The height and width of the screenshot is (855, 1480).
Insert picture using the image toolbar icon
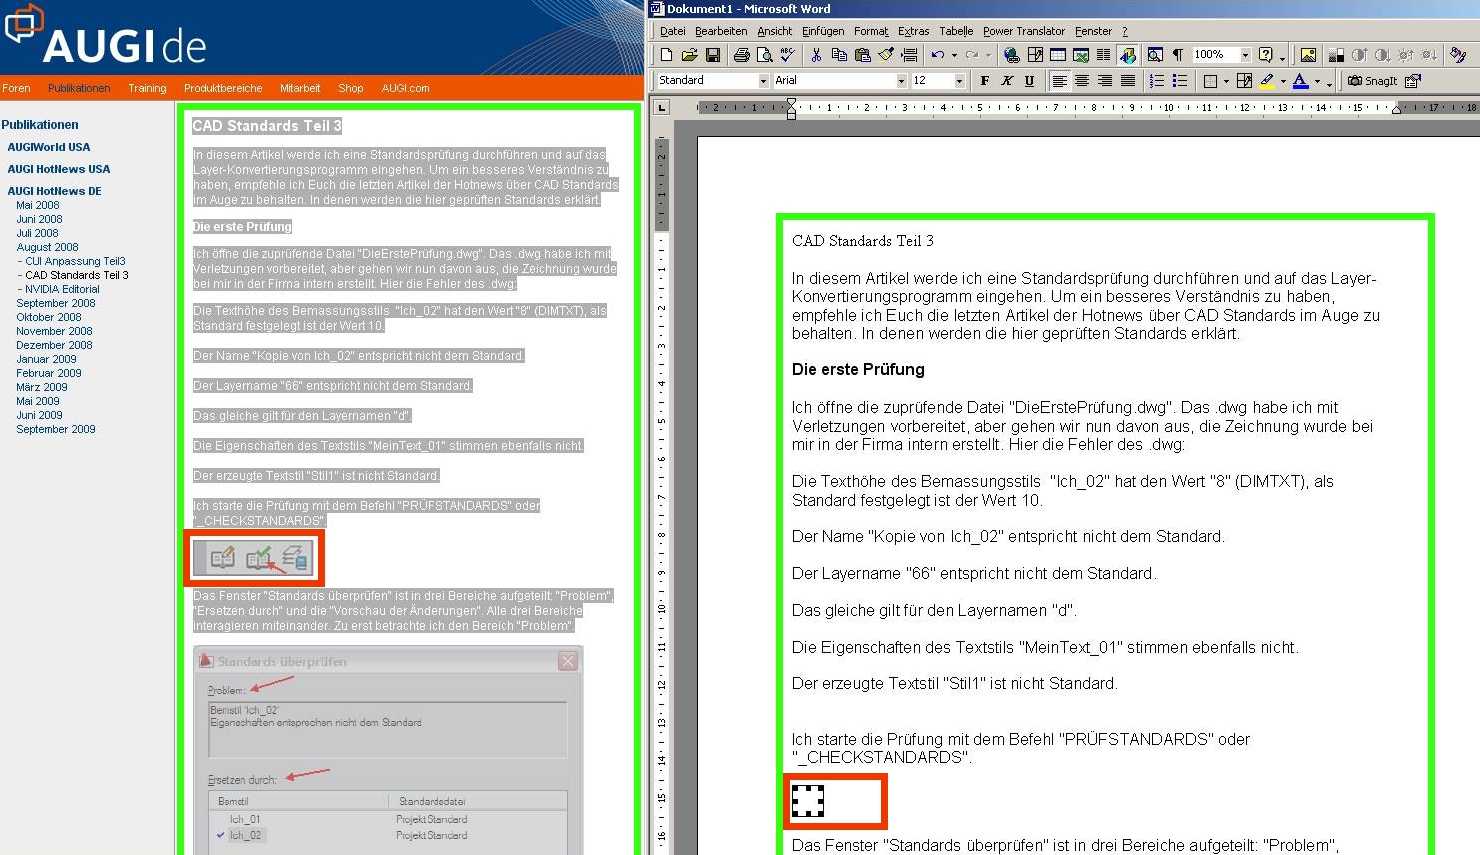1308,55
